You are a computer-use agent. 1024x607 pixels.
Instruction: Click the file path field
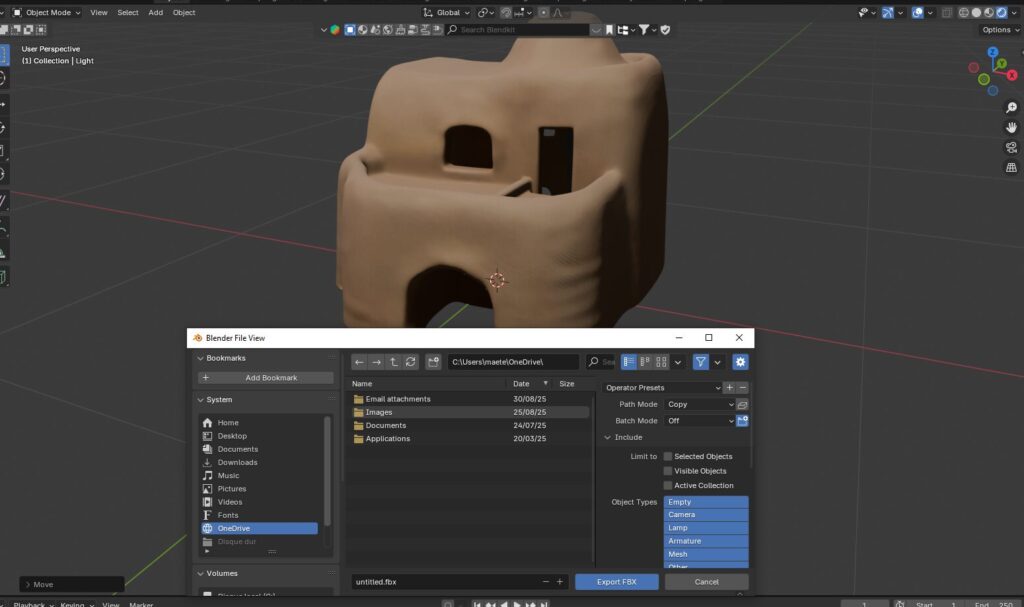click(513, 362)
